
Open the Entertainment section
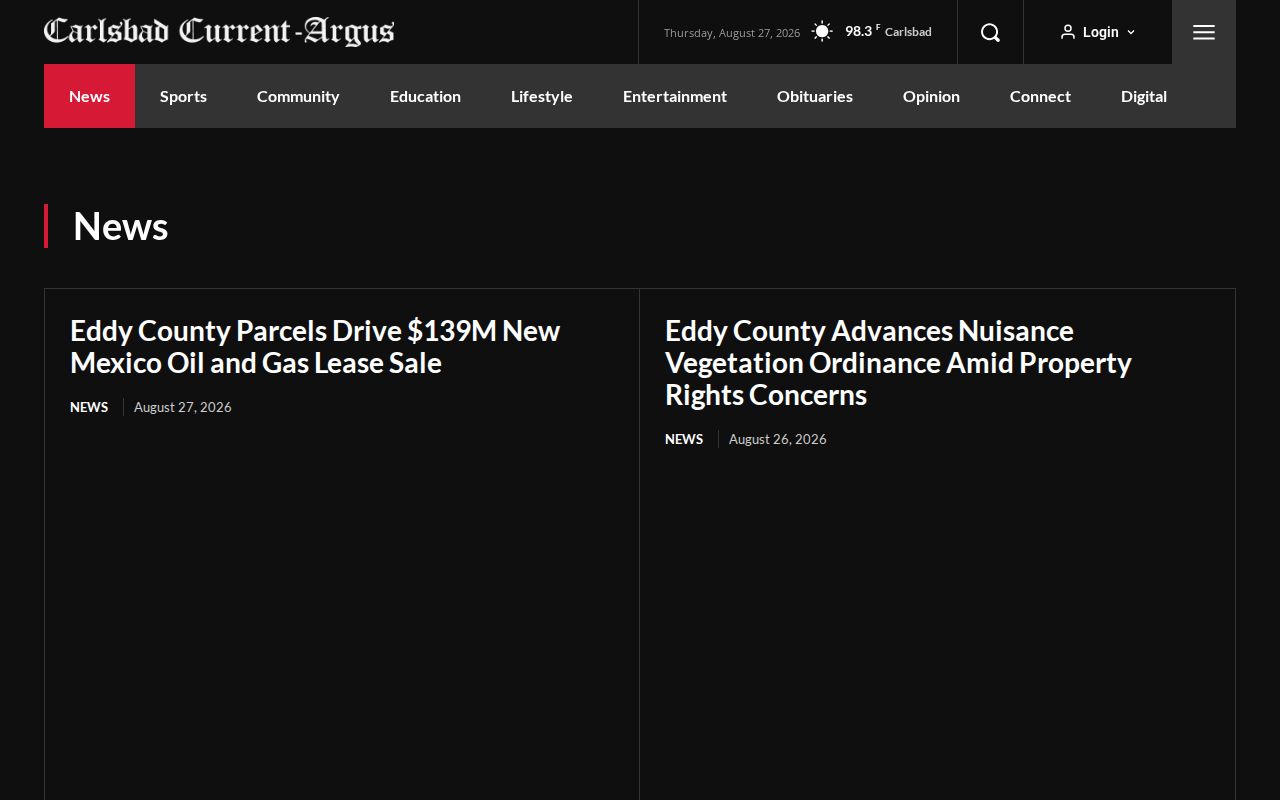pos(675,96)
